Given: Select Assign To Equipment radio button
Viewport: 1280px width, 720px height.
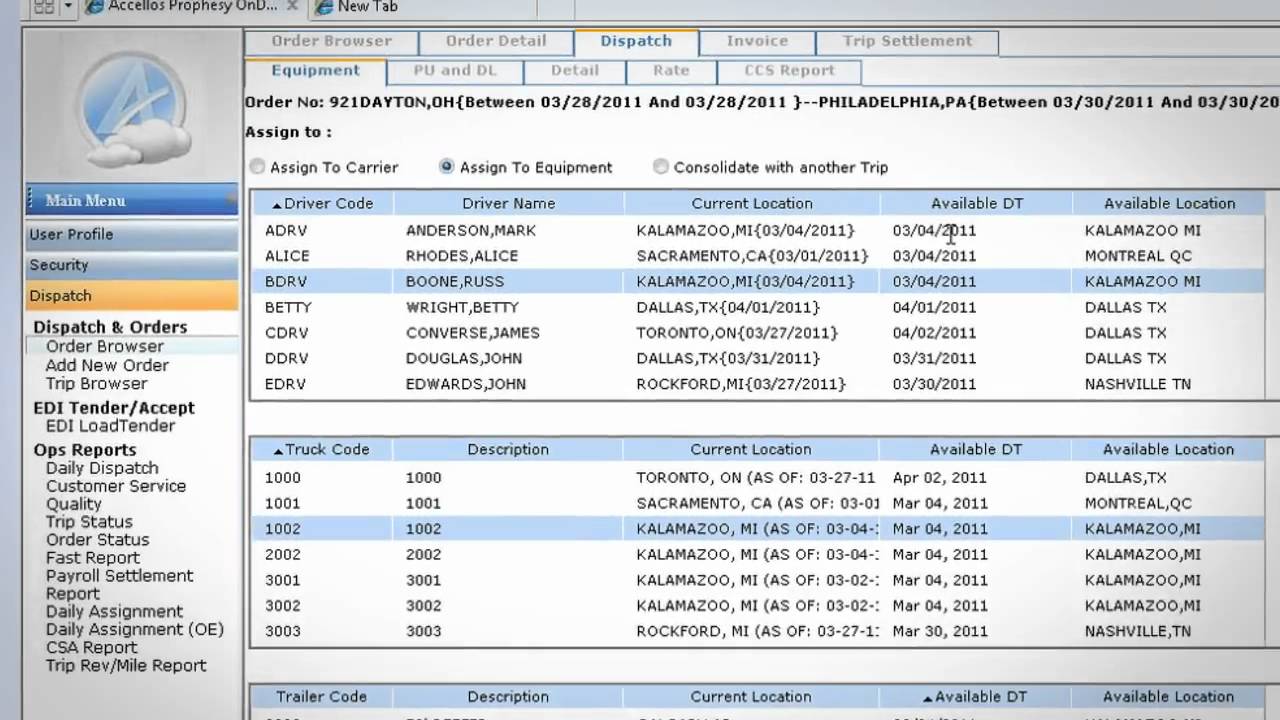Looking at the screenshot, I should tap(447, 167).
